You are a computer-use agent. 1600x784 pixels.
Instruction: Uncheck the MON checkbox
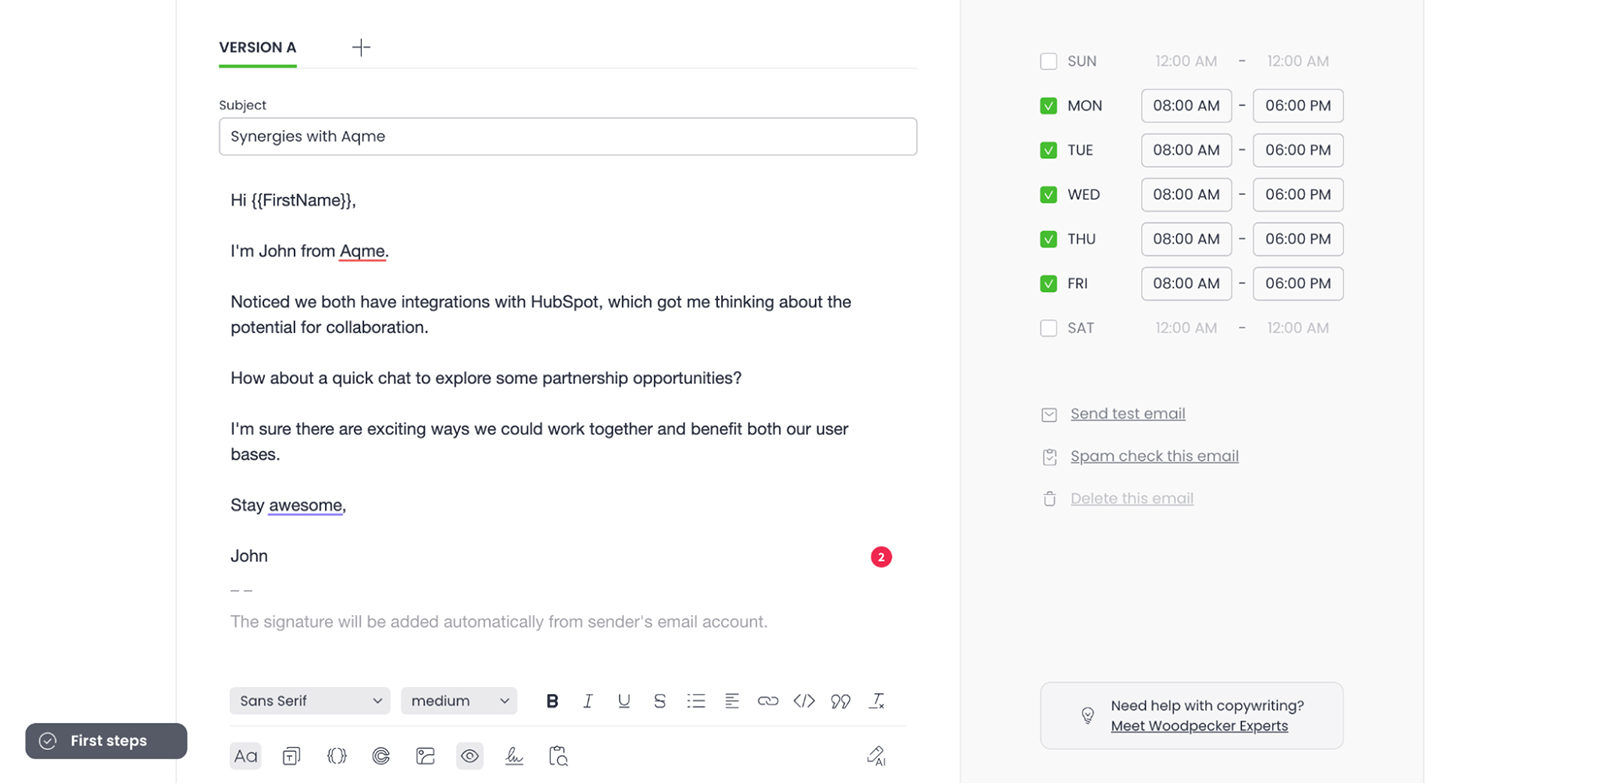point(1048,106)
